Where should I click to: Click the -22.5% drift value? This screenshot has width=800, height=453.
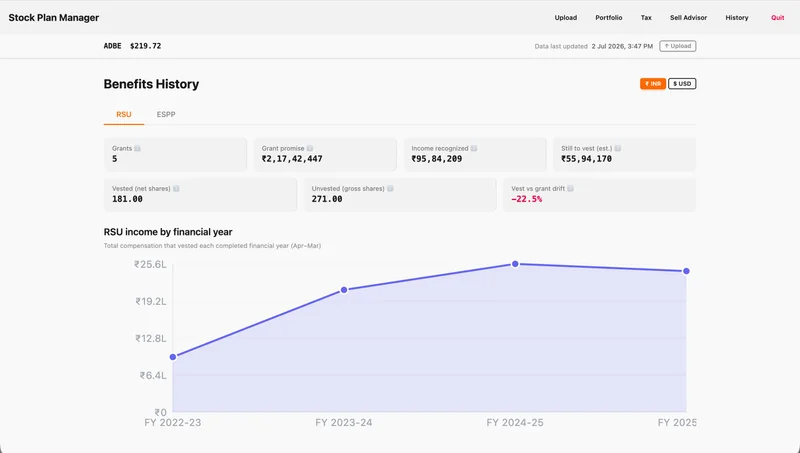tap(527, 199)
